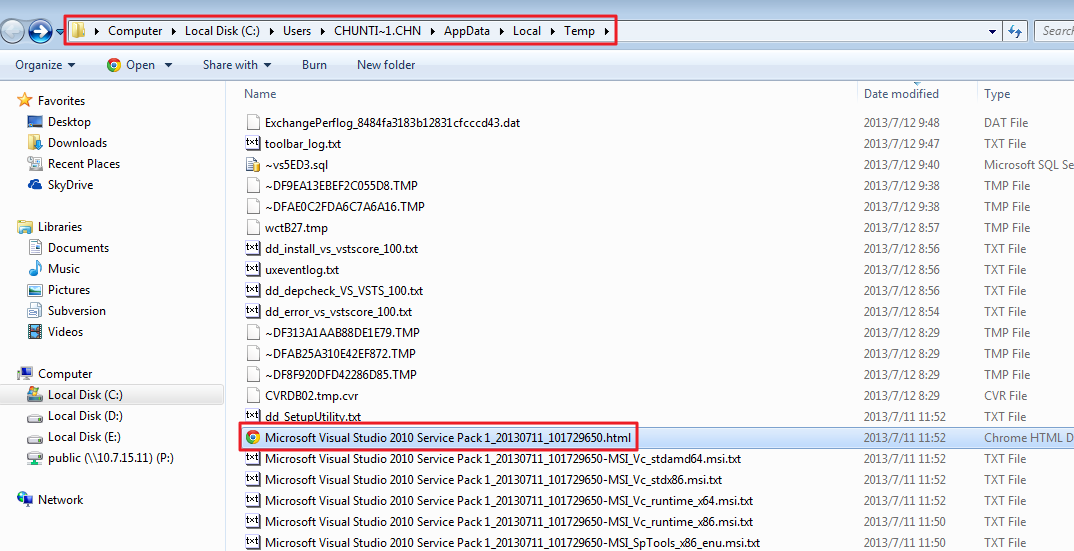Click the Recent Places icon
1074x551 pixels.
coord(35,164)
